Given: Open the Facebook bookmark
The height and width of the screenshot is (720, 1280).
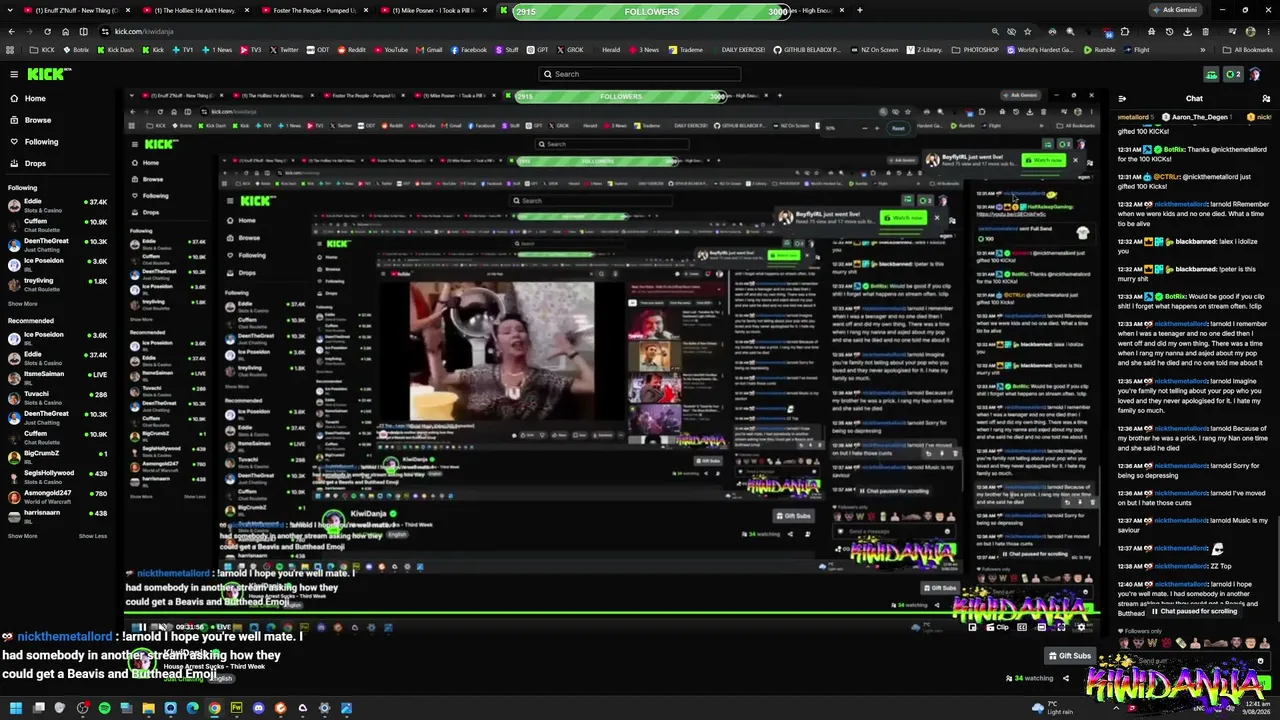Looking at the screenshot, I should point(469,50).
